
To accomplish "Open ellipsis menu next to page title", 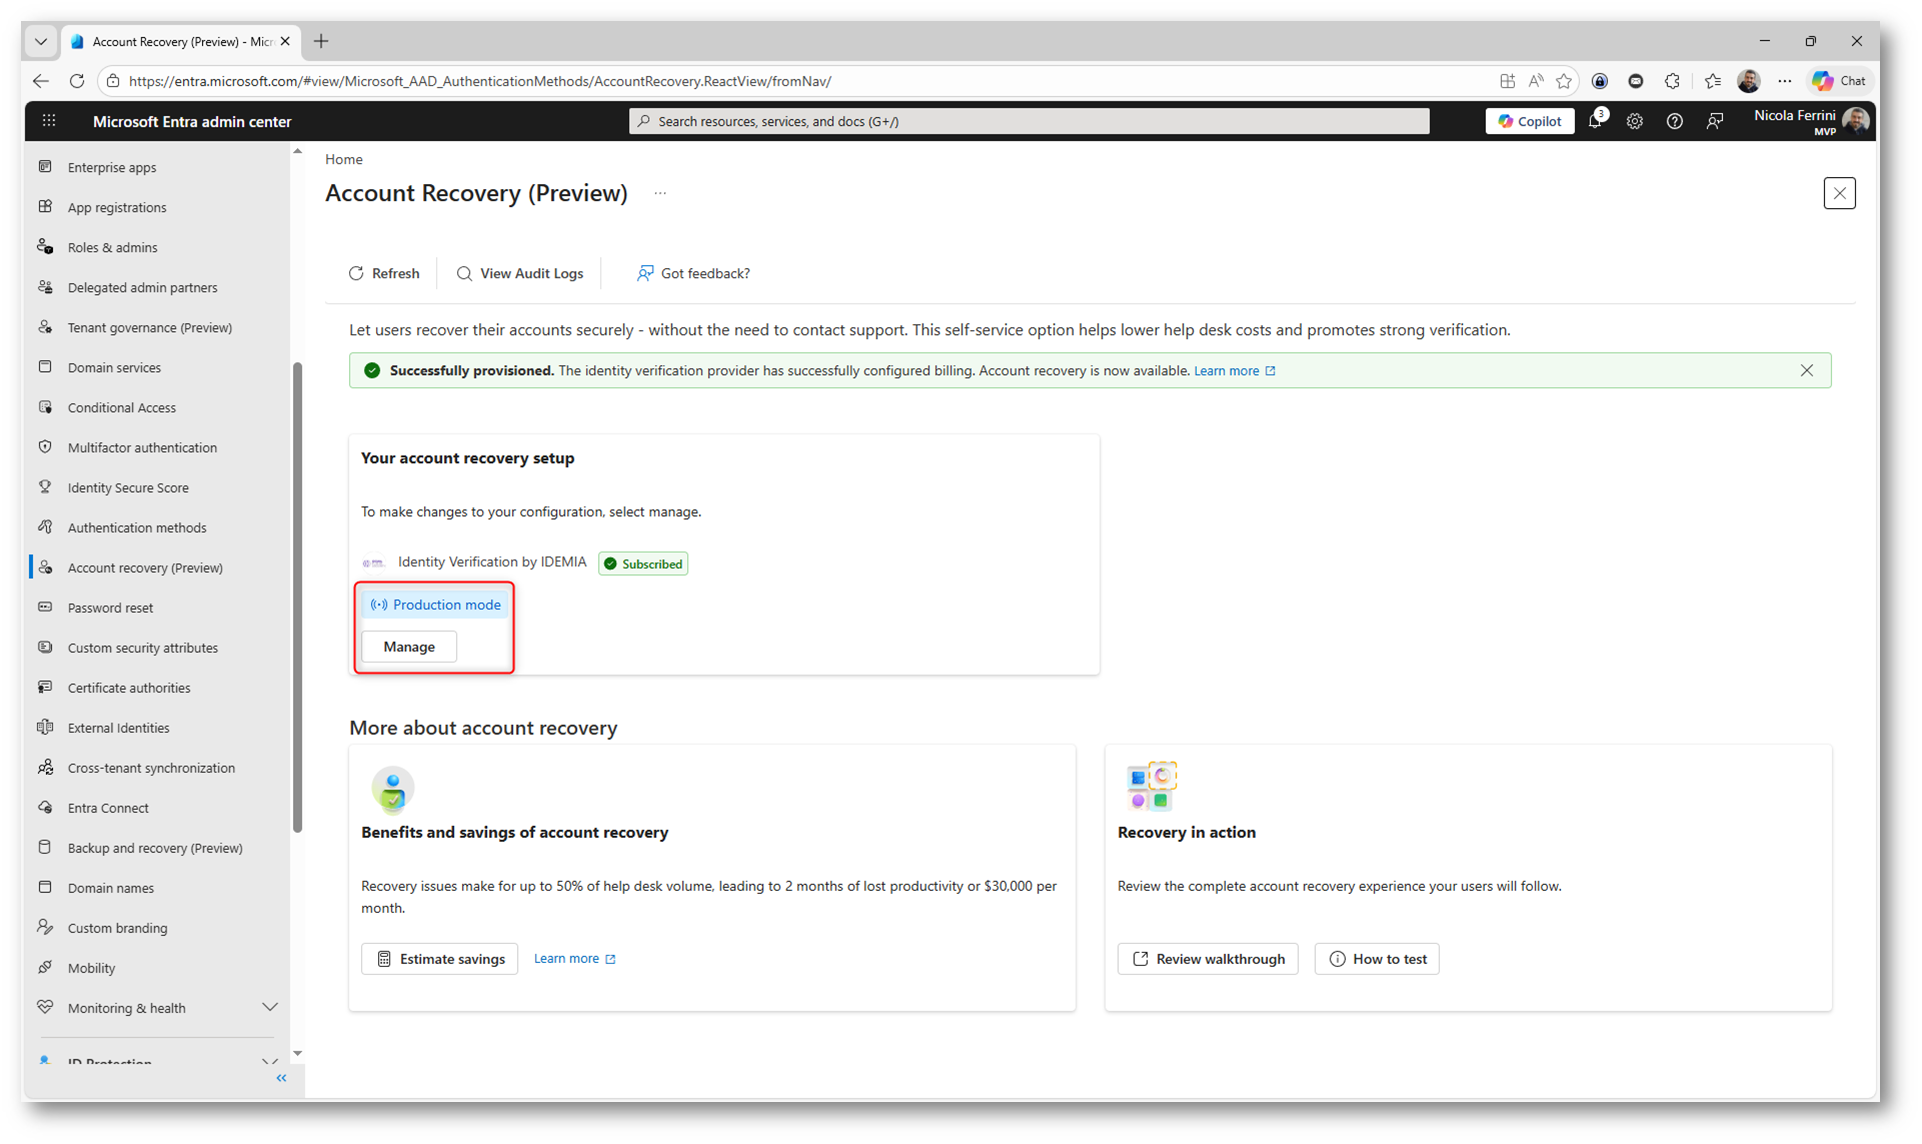I will tap(660, 193).
